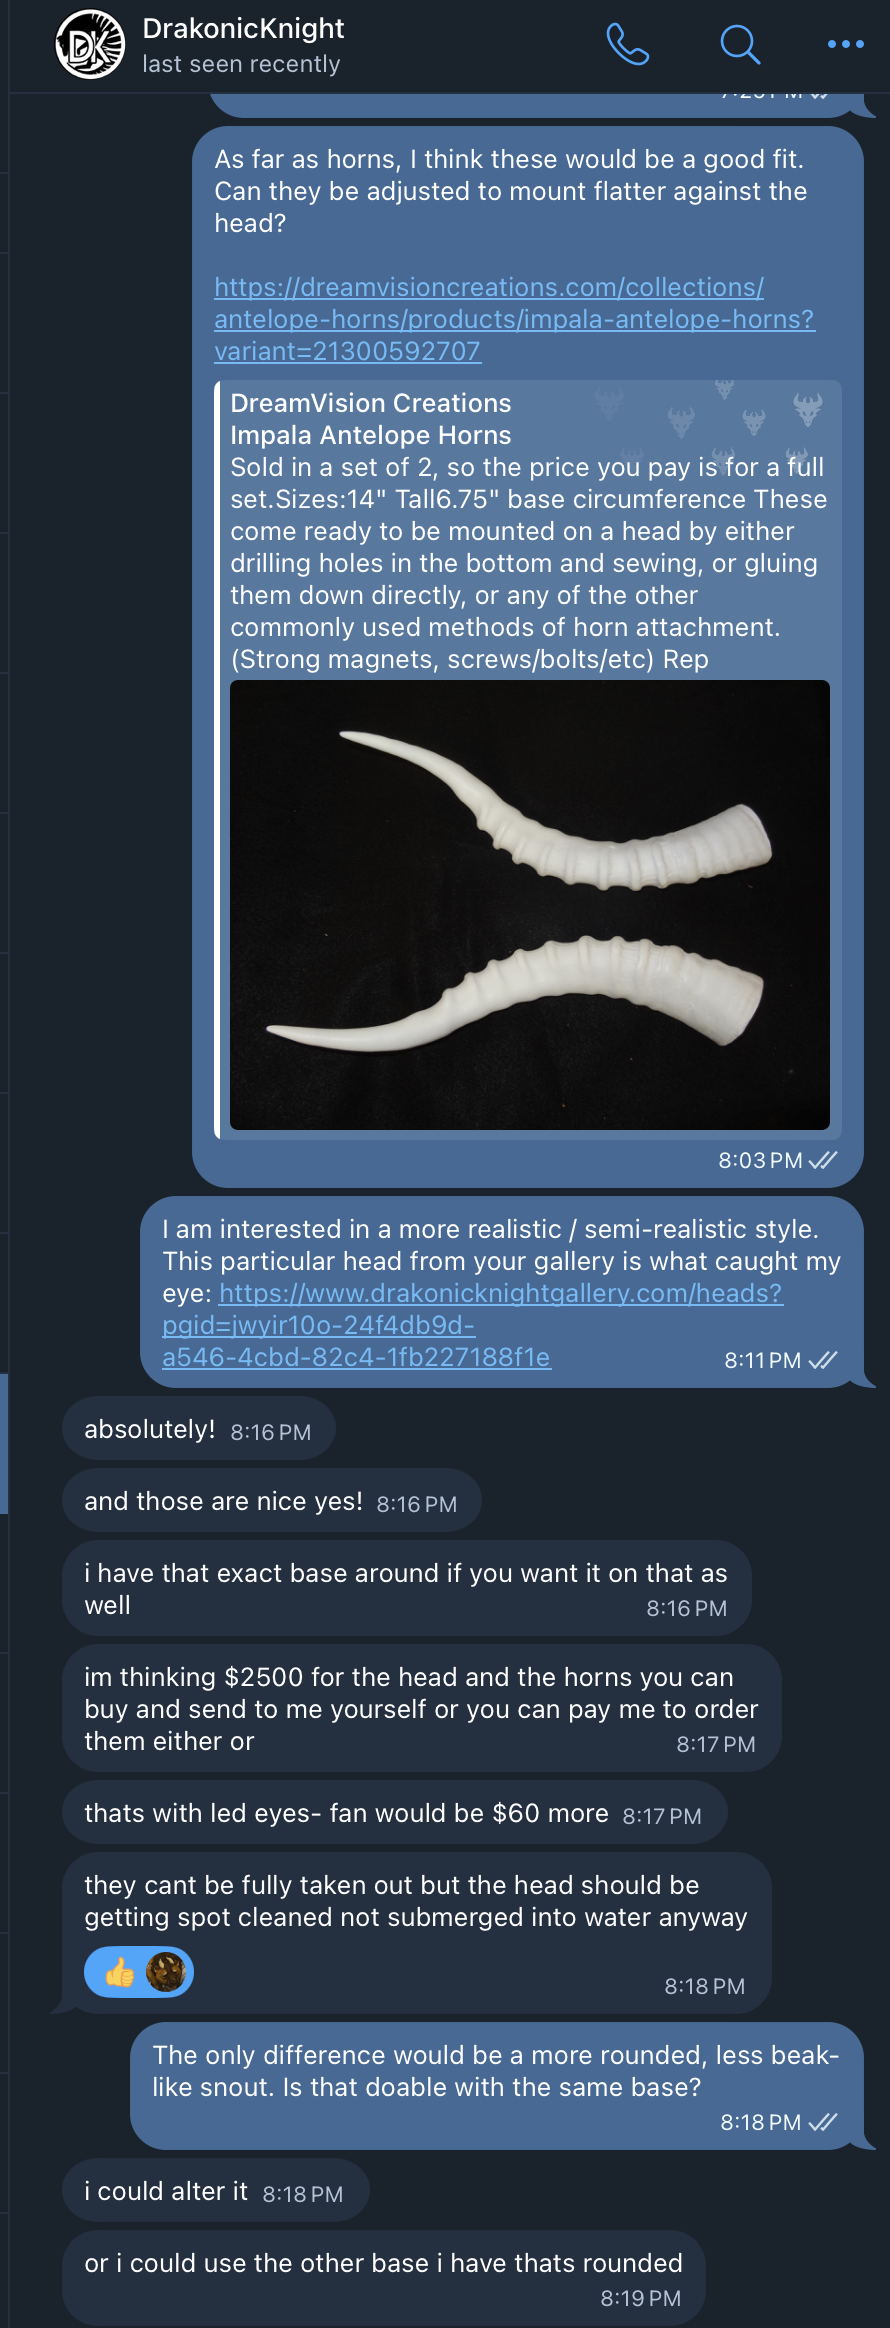Tap the thumbs up reaction
Image resolution: width=890 pixels, height=2328 pixels.
click(x=120, y=1972)
